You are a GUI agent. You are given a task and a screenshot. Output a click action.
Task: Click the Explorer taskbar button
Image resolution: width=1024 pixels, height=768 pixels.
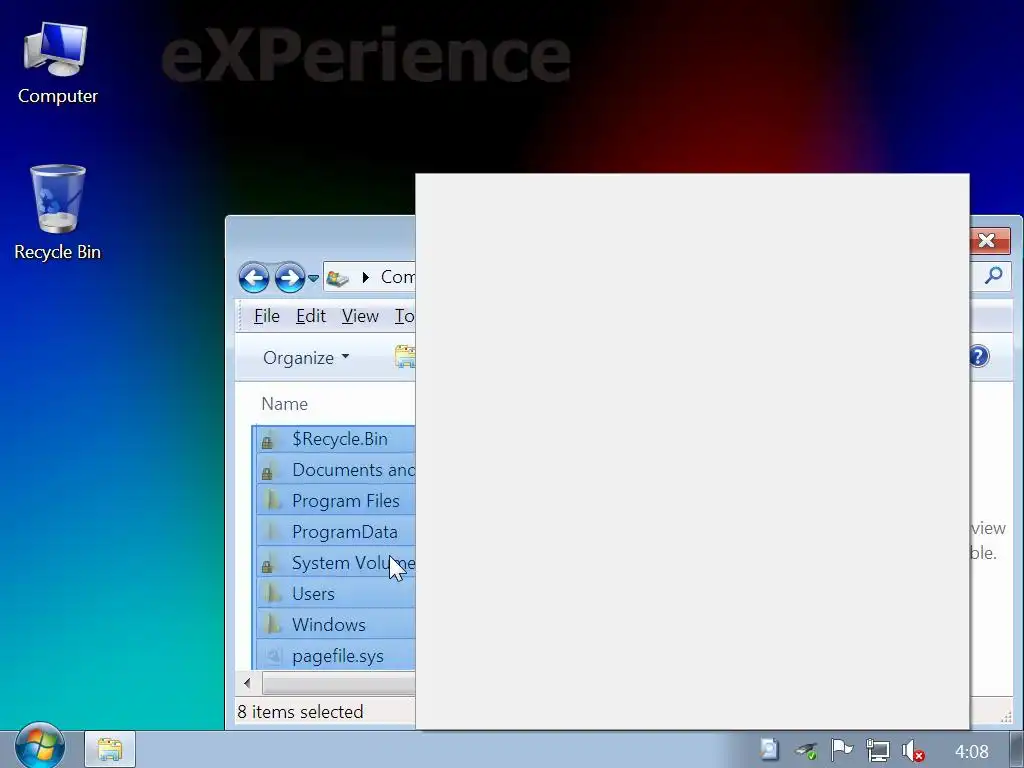pos(110,749)
